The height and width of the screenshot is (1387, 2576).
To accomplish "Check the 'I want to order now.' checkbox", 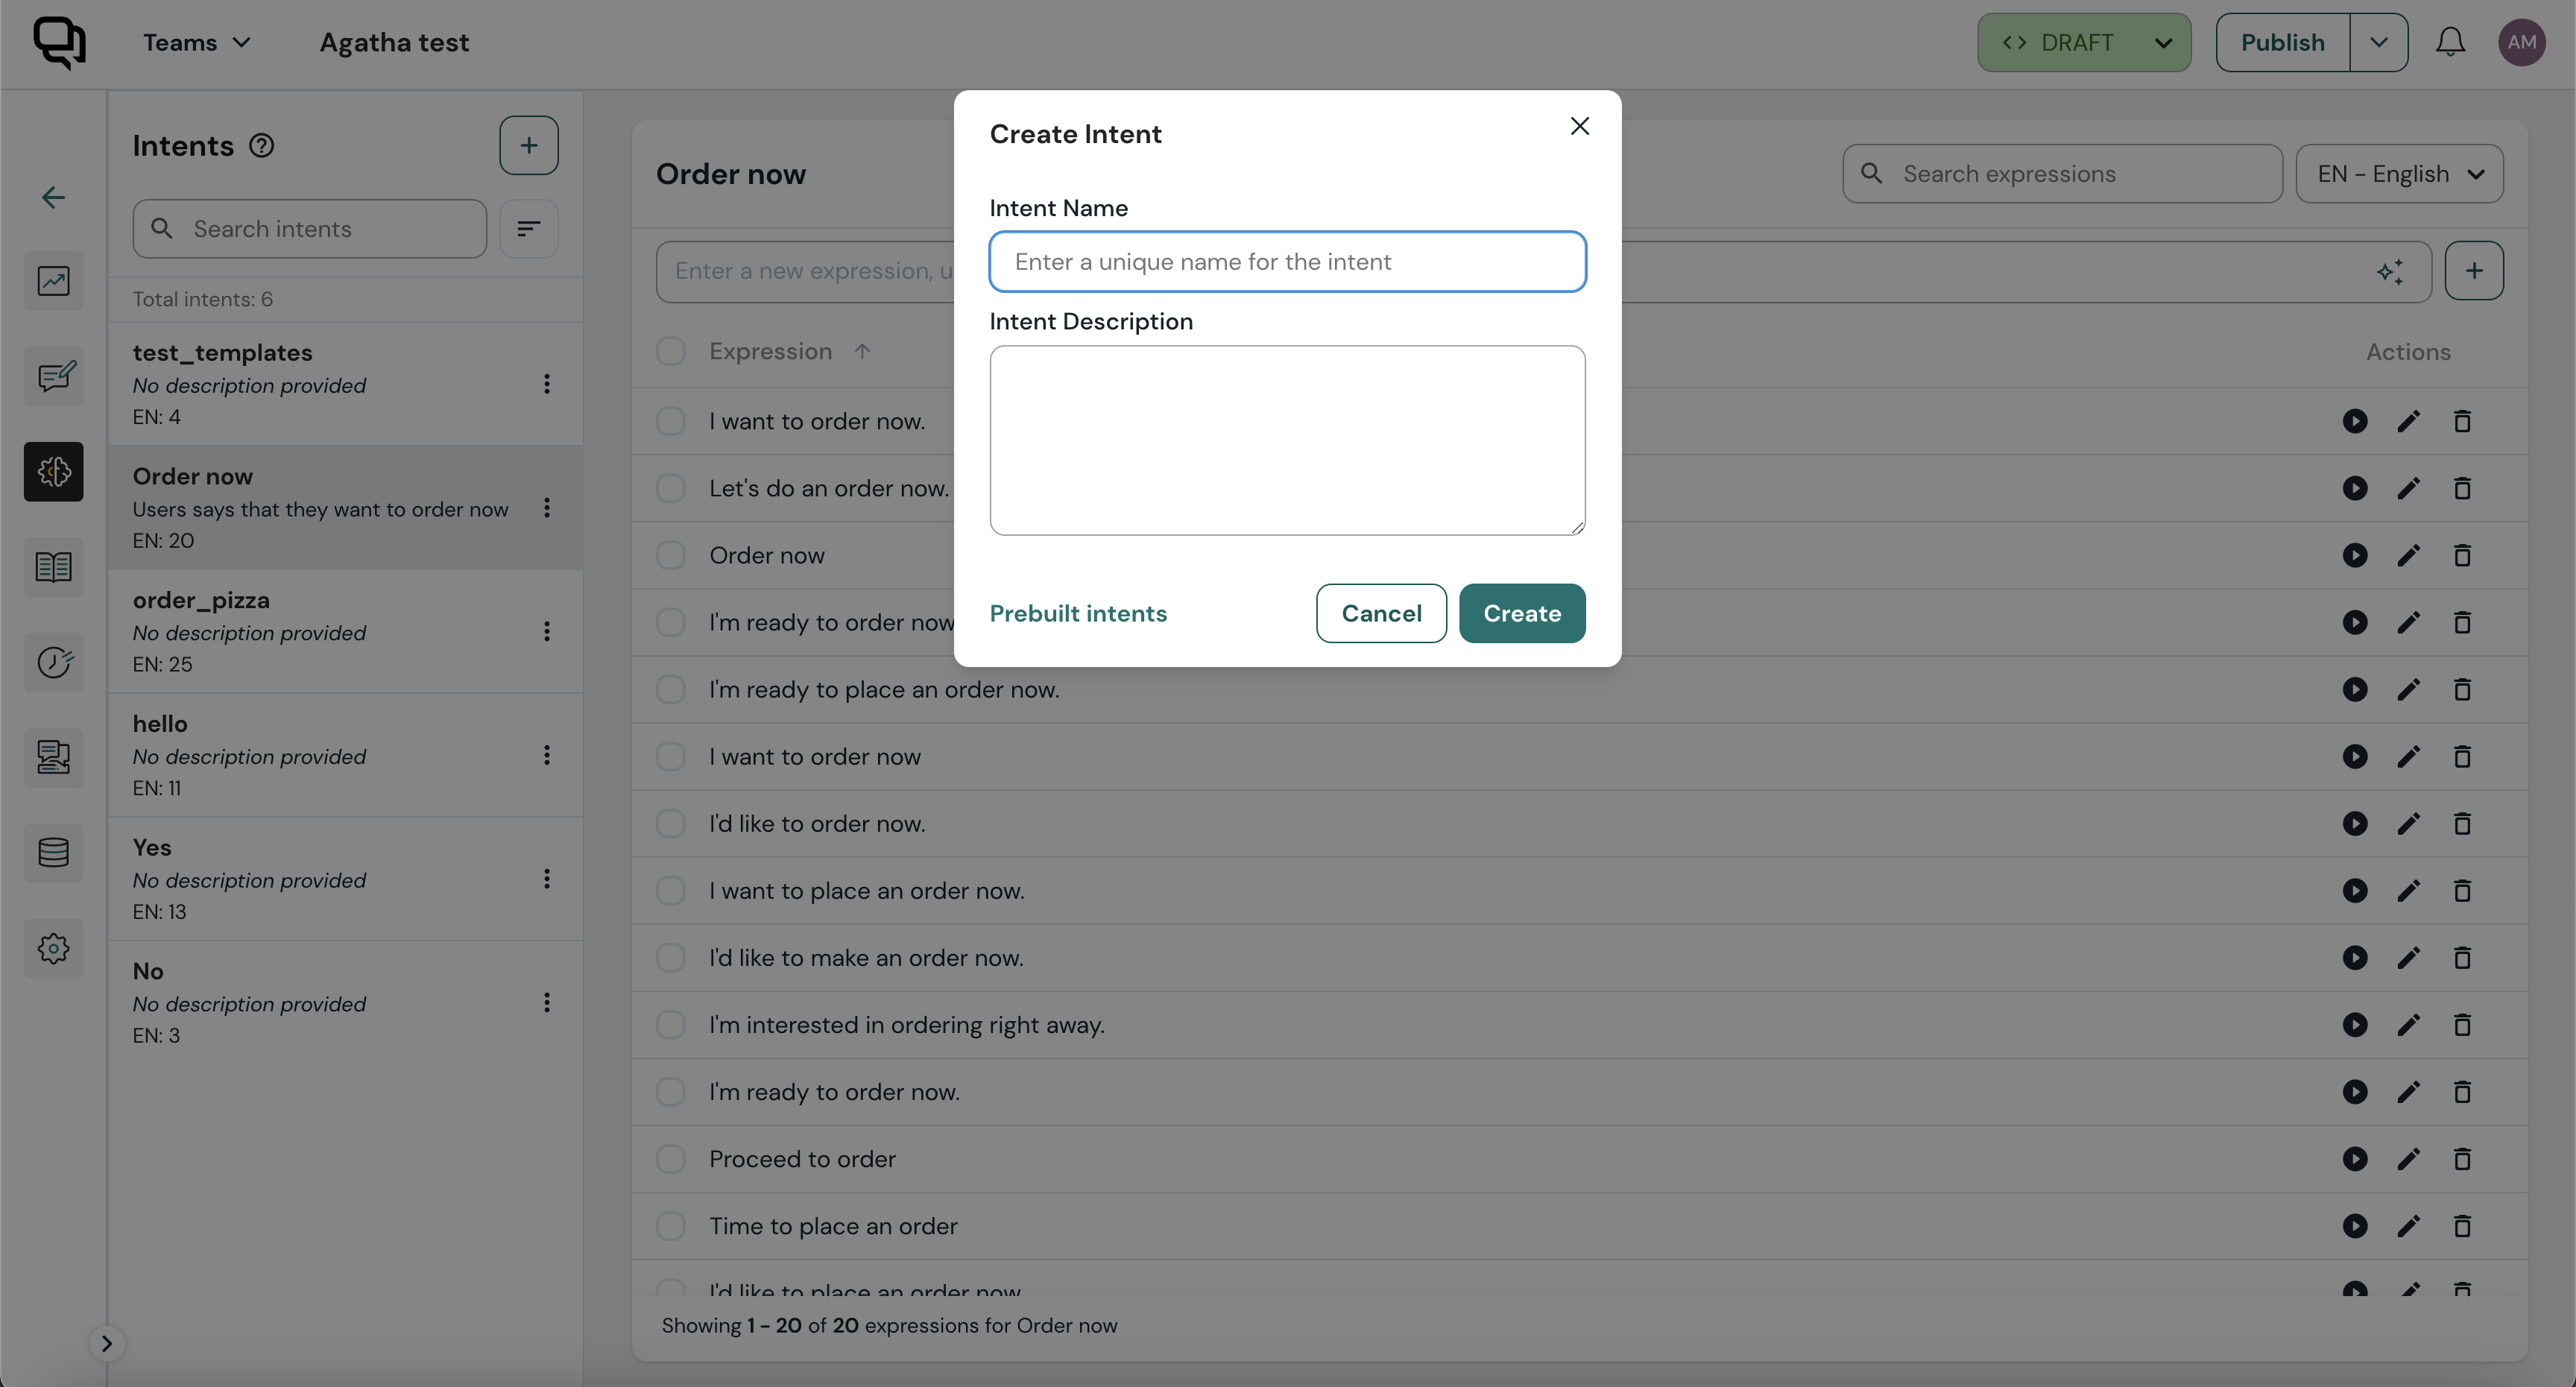I will point(671,422).
